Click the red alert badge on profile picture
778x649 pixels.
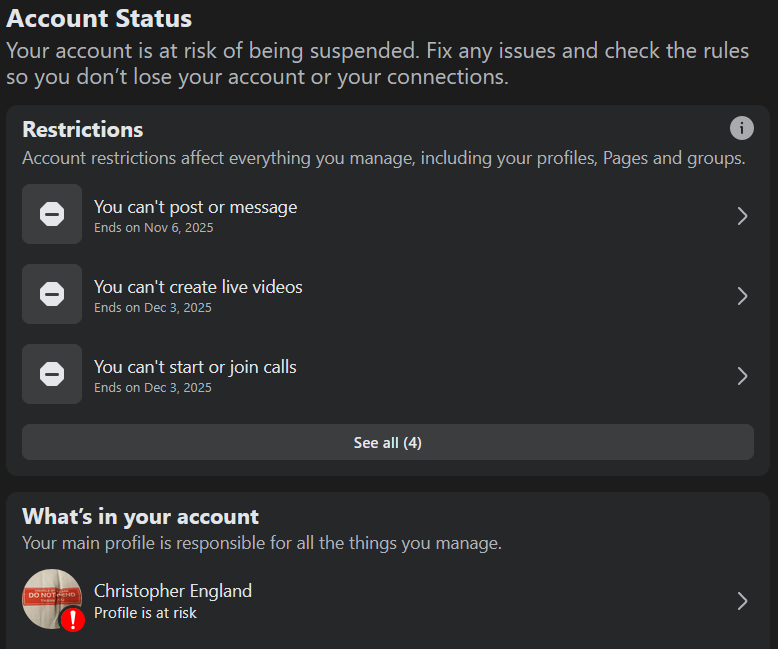73,620
